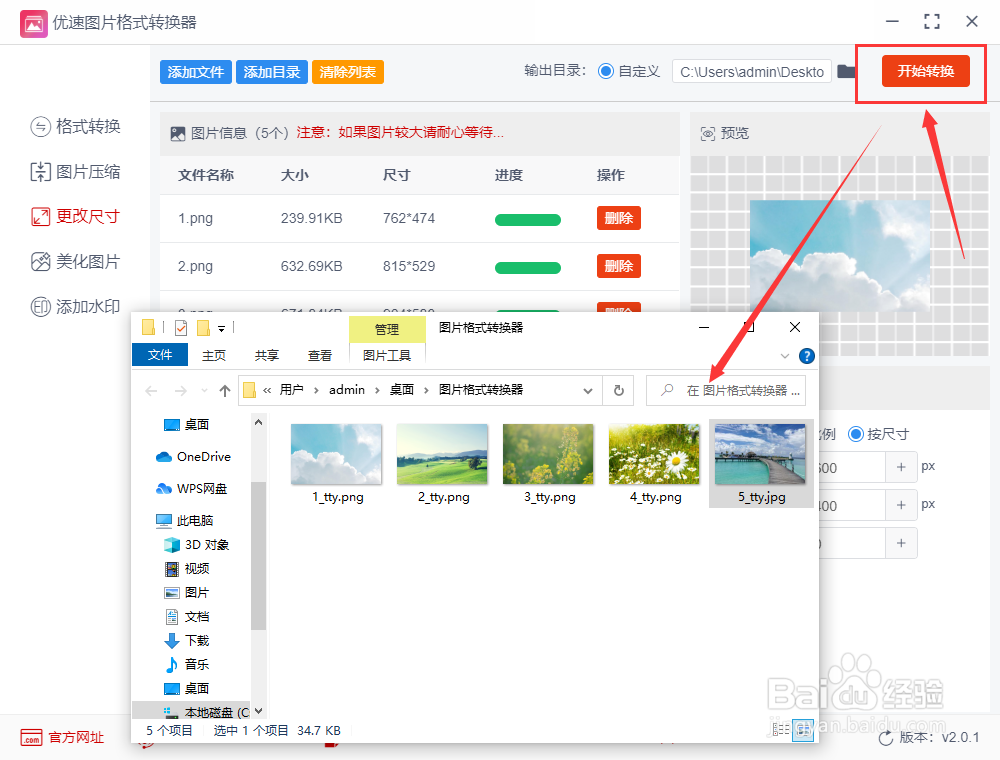
Task: Click the new folder icon in title bar
Action: pos(203,328)
